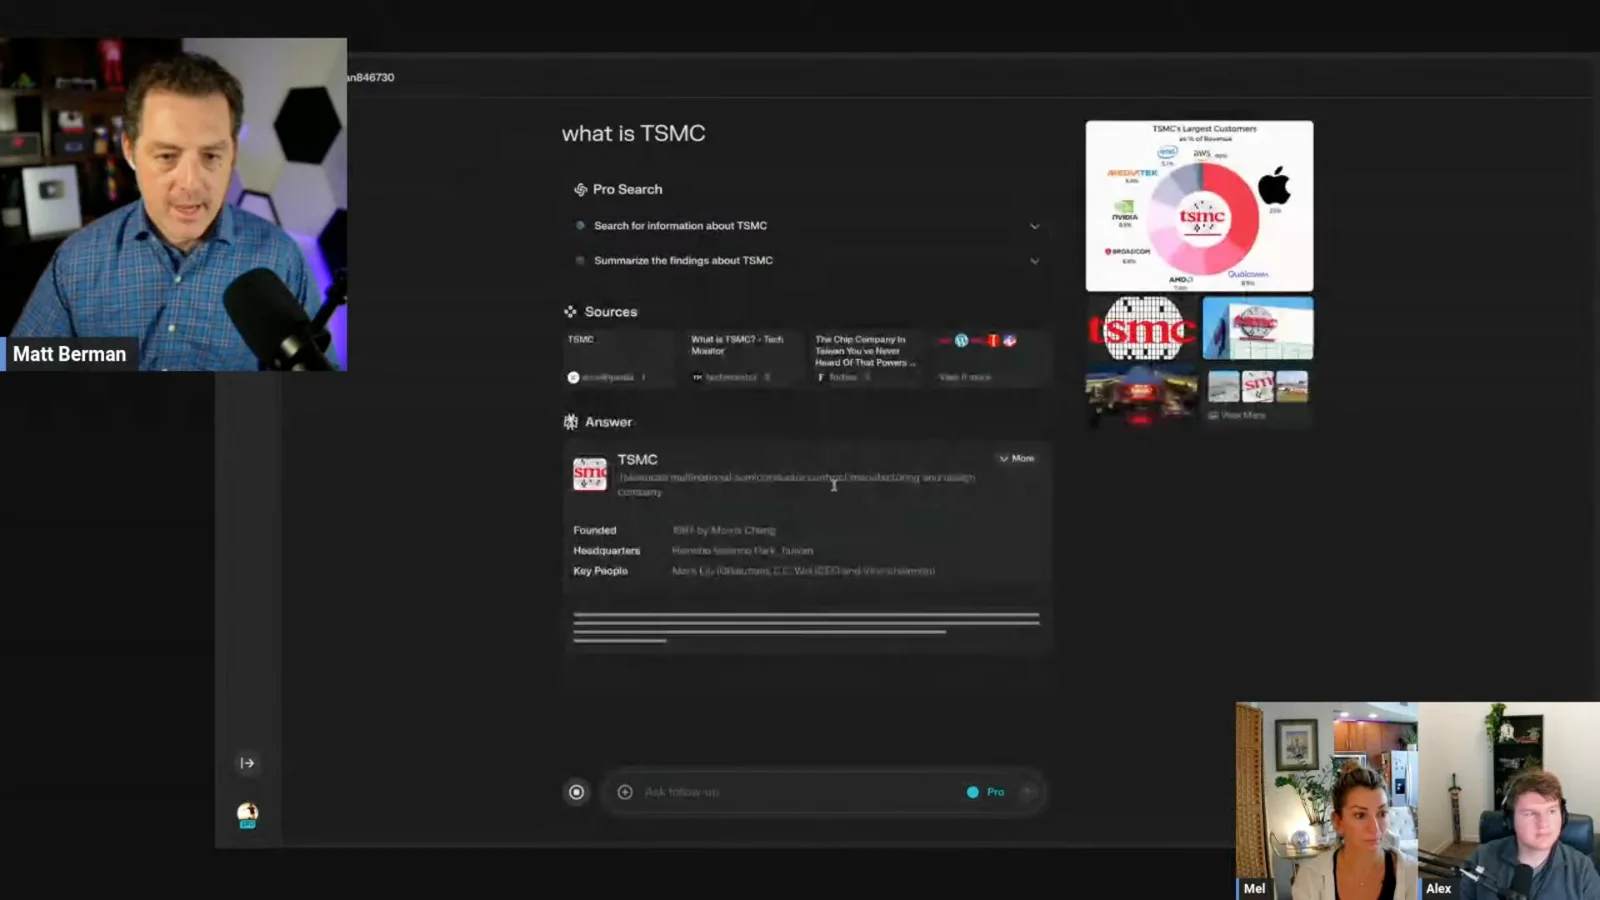Click the view more sources card

click(x=991, y=358)
